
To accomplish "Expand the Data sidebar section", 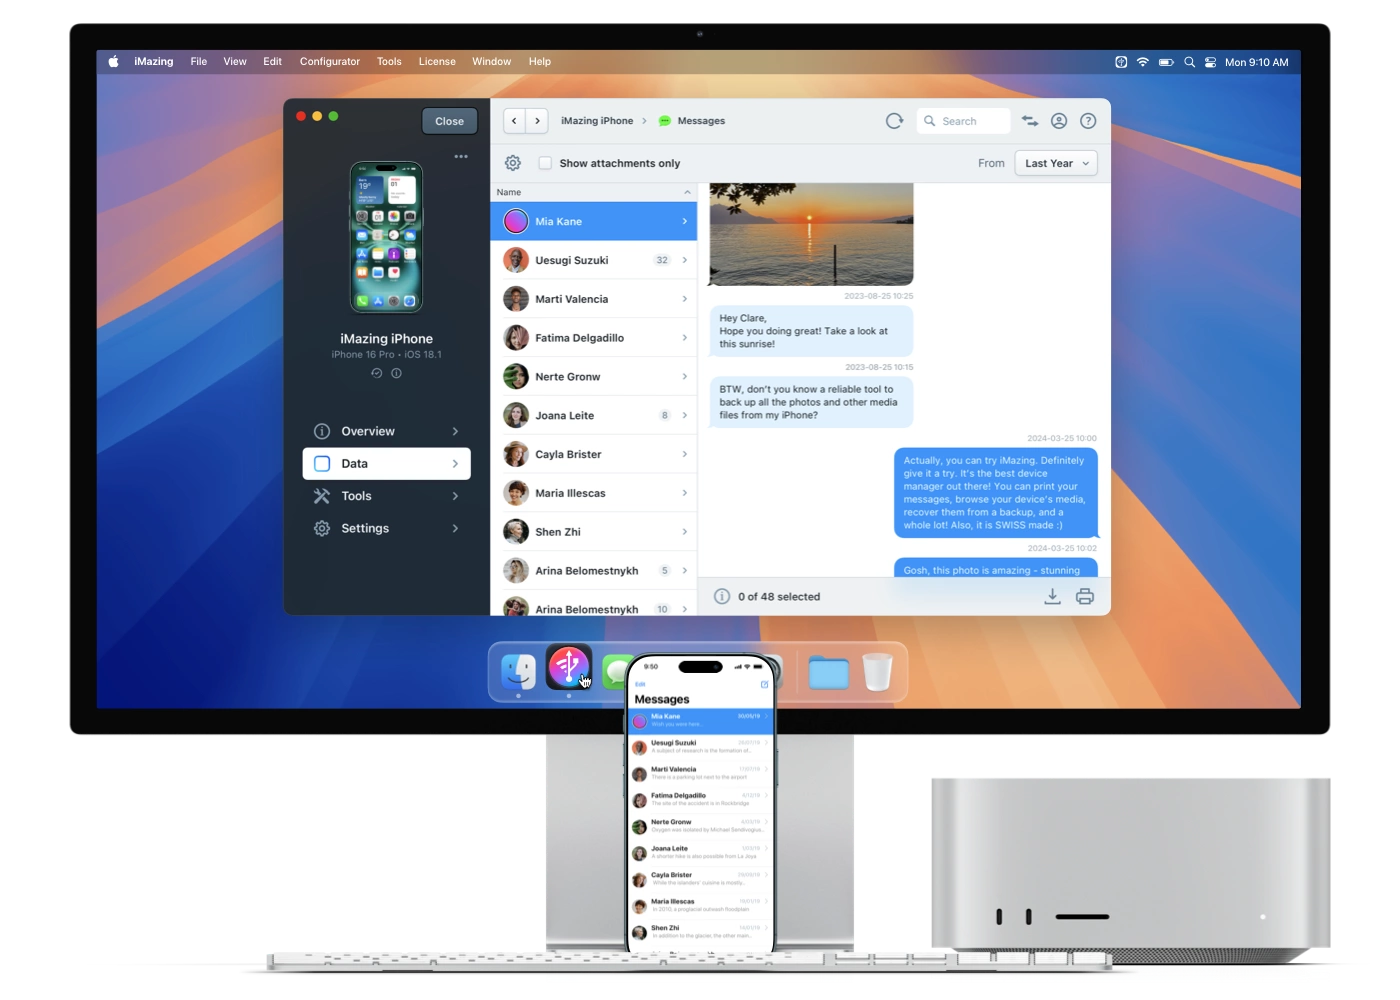I will (x=386, y=464).
